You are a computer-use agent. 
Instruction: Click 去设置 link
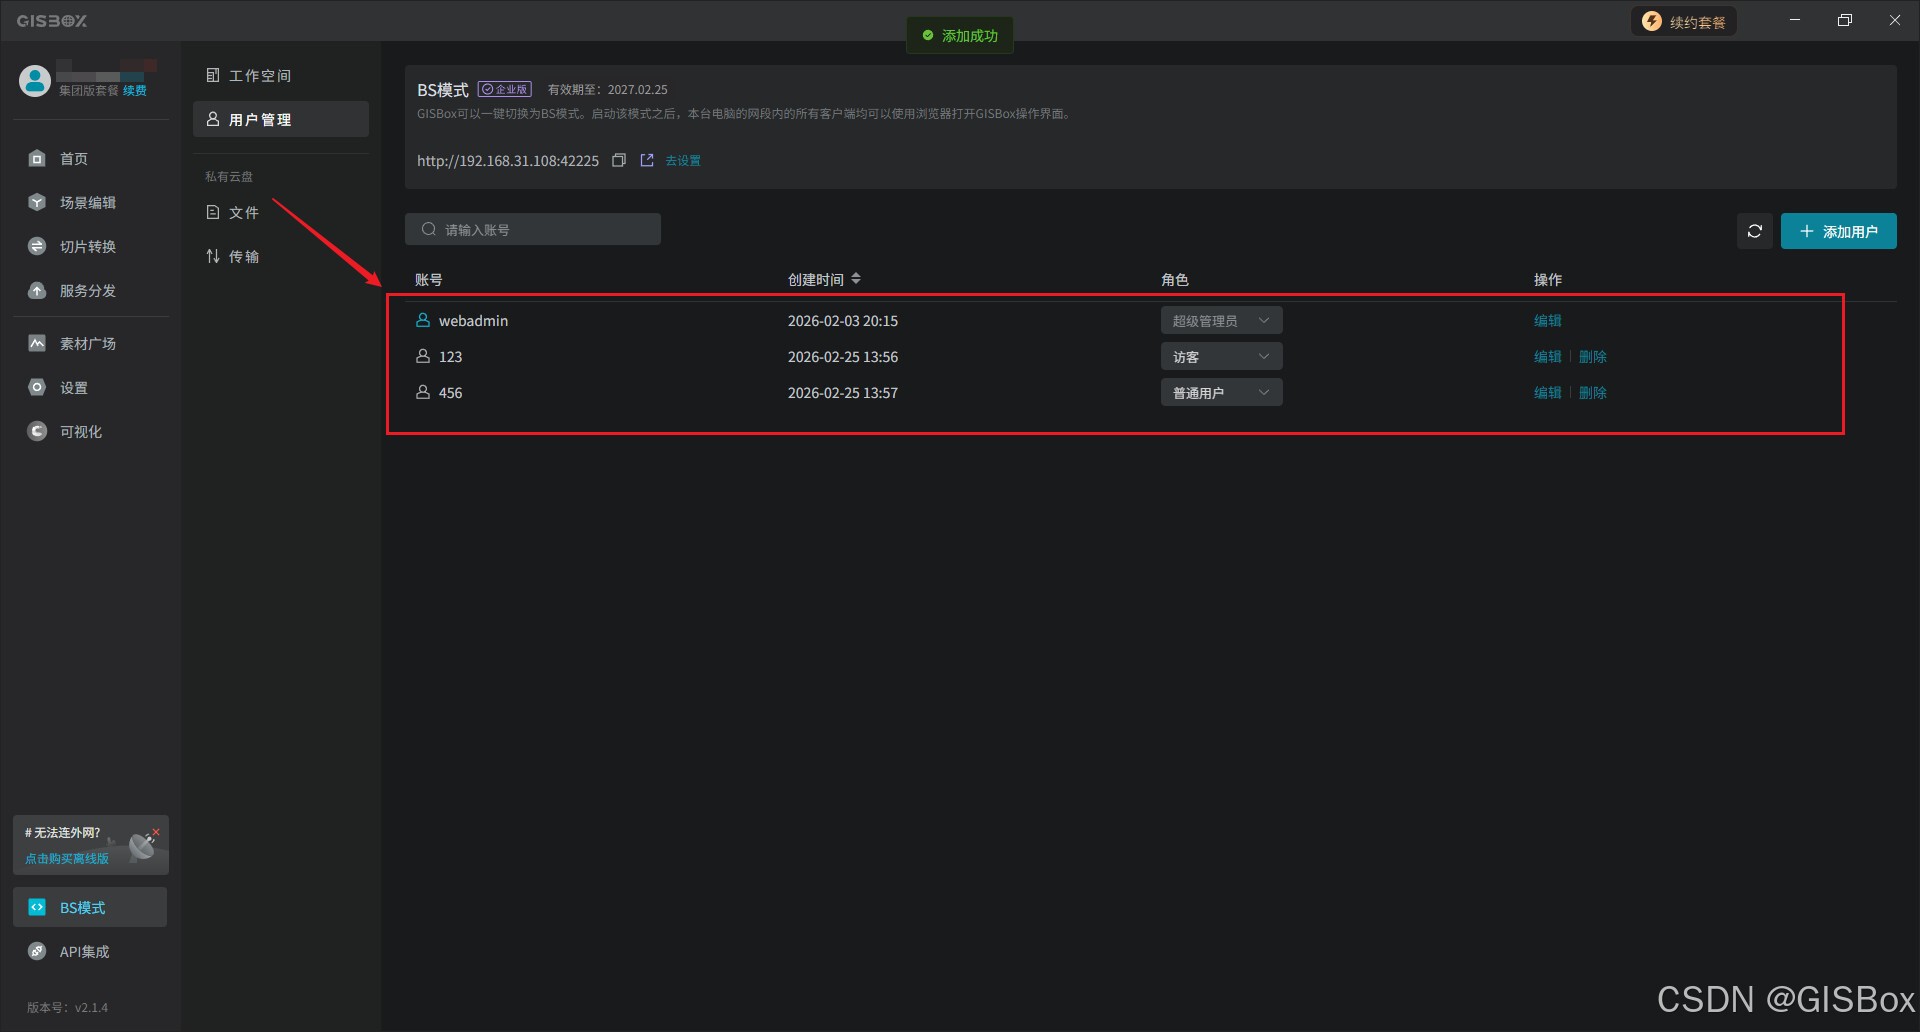tap(683, 160)
